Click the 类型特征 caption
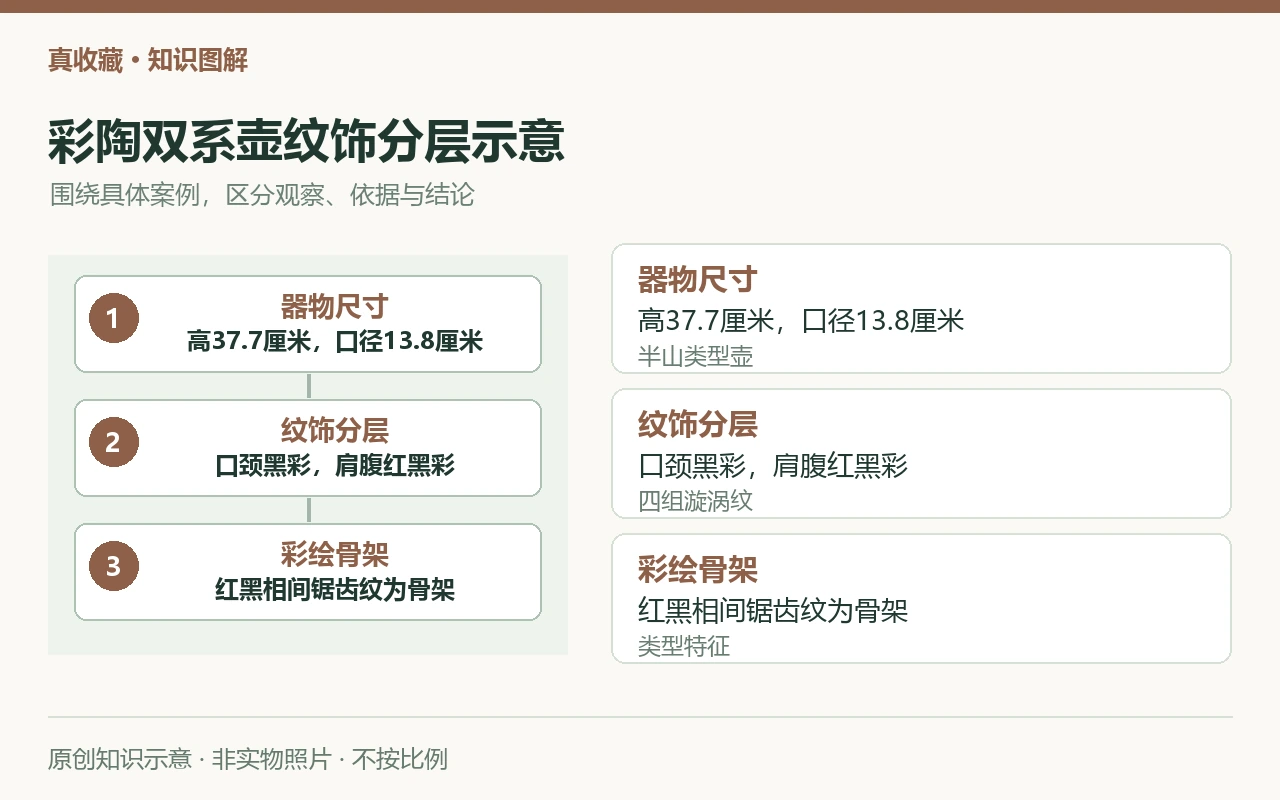 click(x=684, y=647)
